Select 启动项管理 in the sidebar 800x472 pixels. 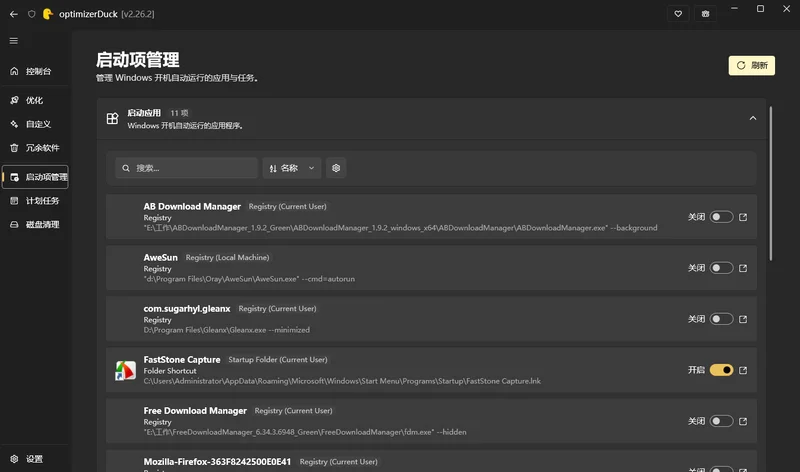tap(35, 177)
